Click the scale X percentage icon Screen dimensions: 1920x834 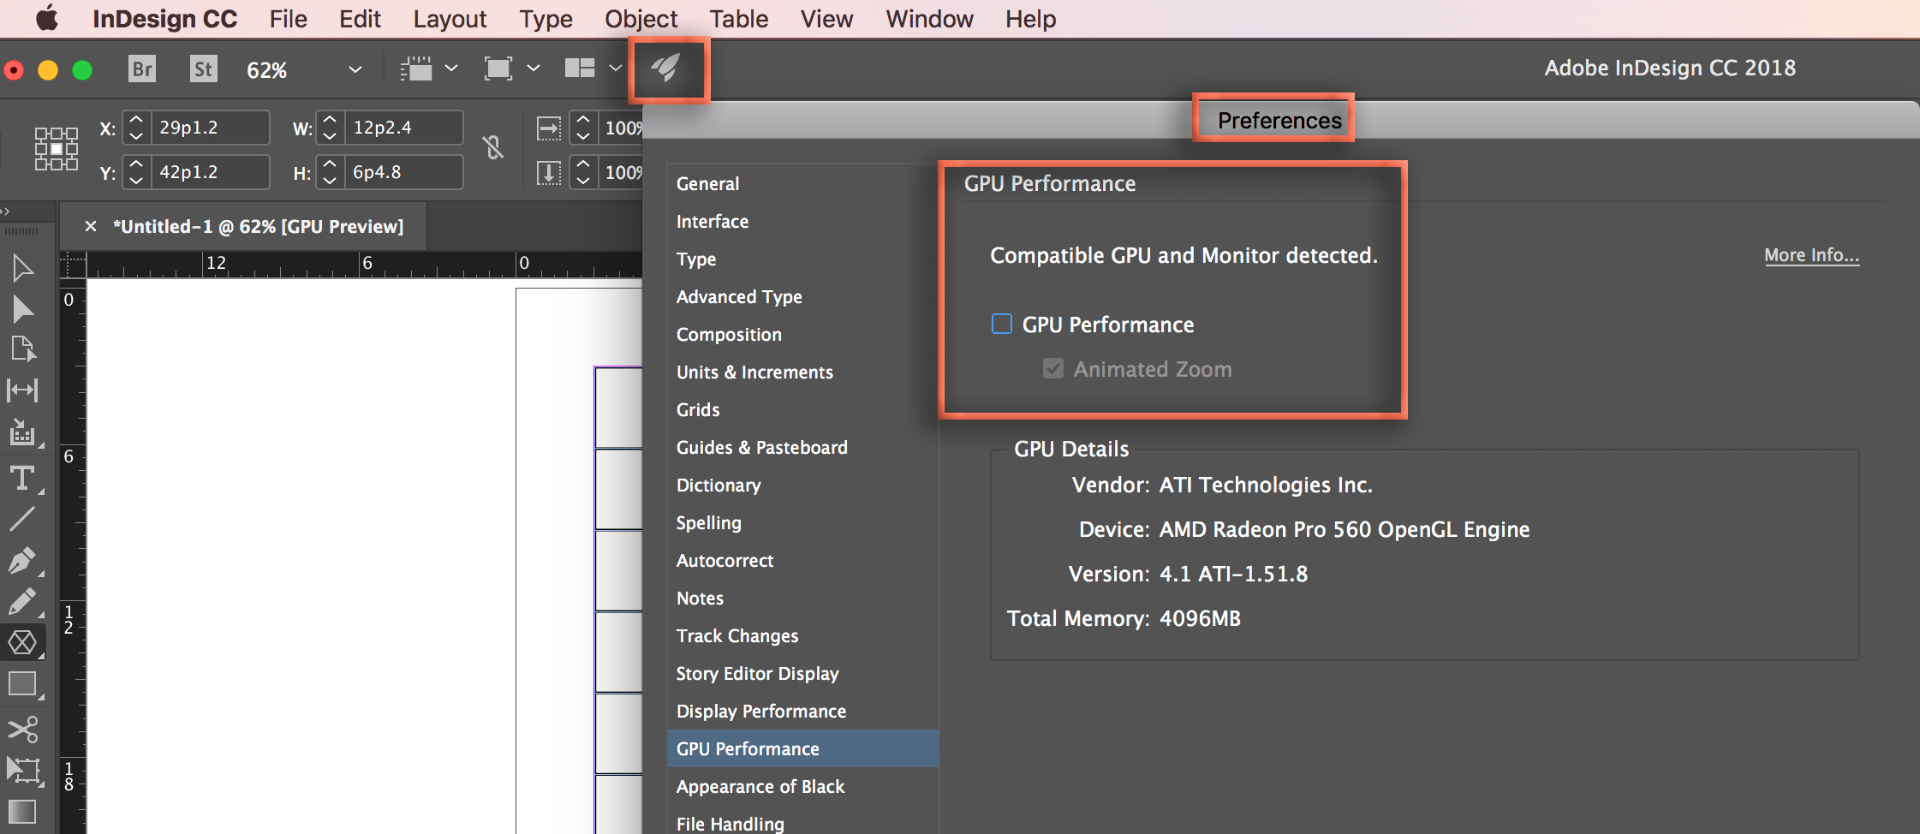549,128
